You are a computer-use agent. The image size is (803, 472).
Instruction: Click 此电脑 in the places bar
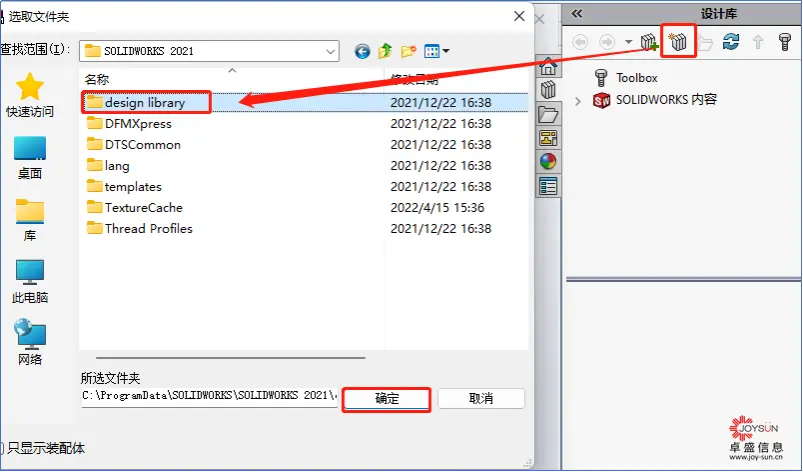[x=30, y=282]
